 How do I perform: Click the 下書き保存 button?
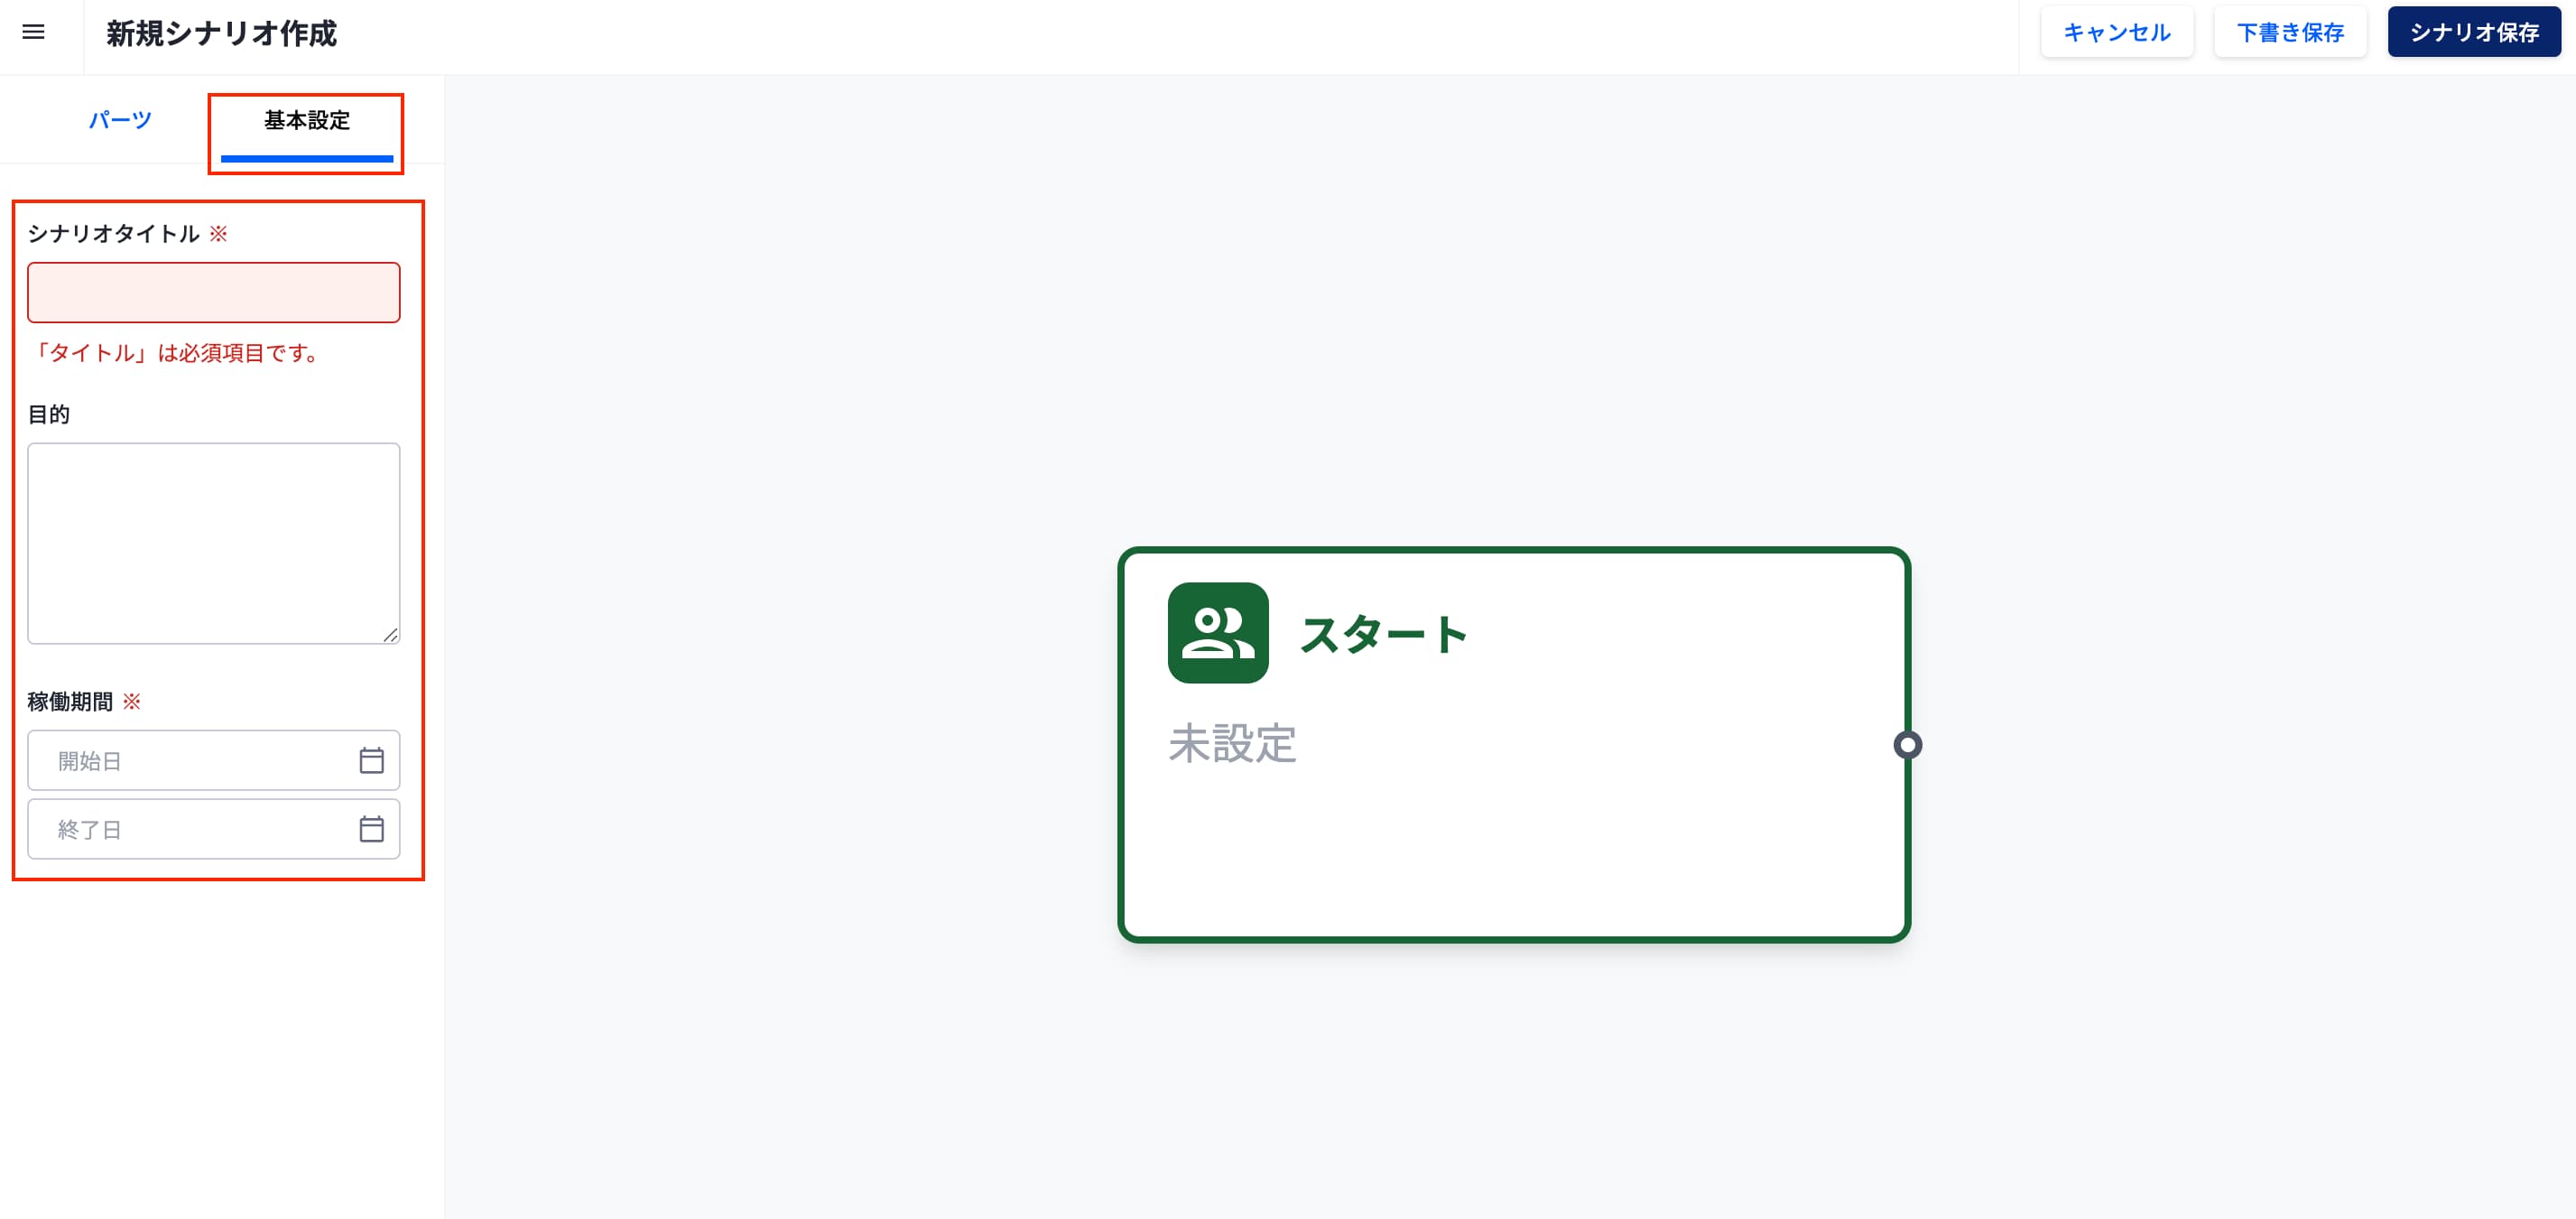point(2289,32)
